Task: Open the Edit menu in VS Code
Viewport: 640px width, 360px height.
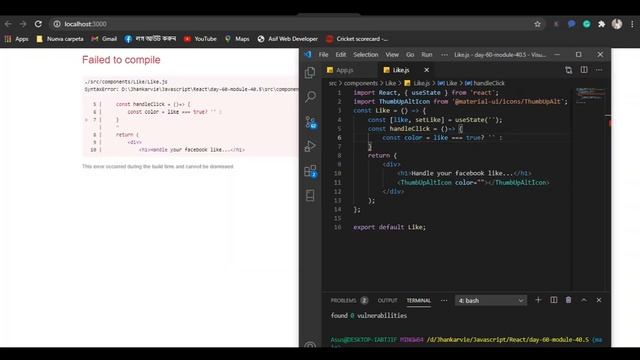Action: point(340,55)
